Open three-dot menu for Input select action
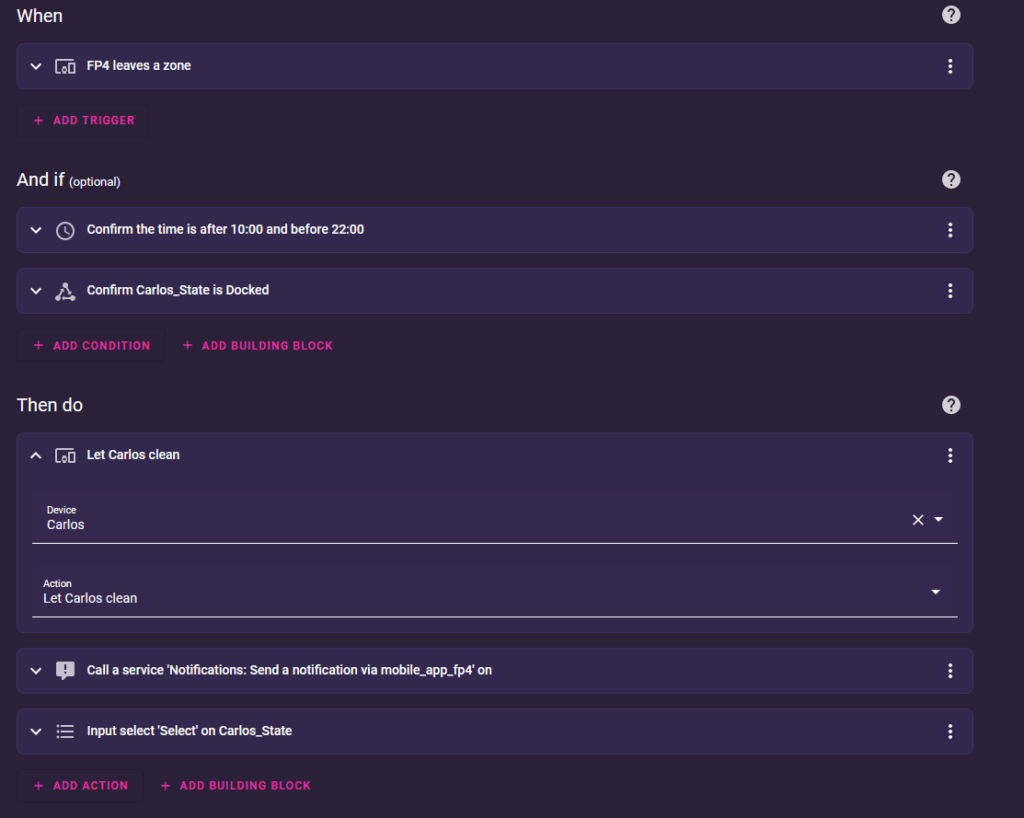Viewport: 1024px width, 818px height. point(949,732)
